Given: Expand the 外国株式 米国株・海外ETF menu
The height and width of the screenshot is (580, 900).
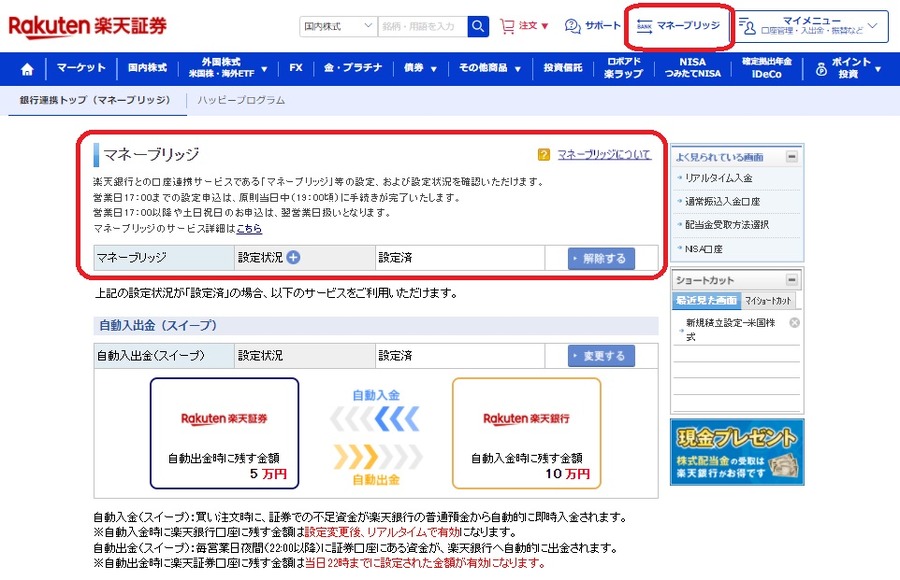Looking at the screenshot, I should 228,68.
